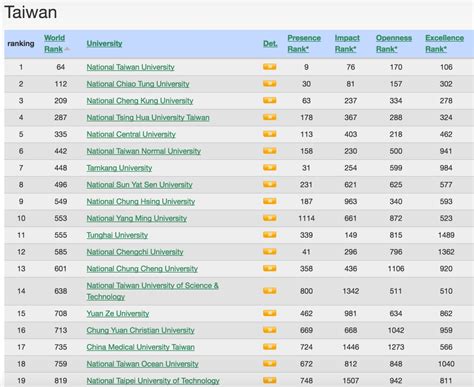Sort table by Excellence Rank header
Viewport: 474px width, 387px height.
[x=444, y=43]
